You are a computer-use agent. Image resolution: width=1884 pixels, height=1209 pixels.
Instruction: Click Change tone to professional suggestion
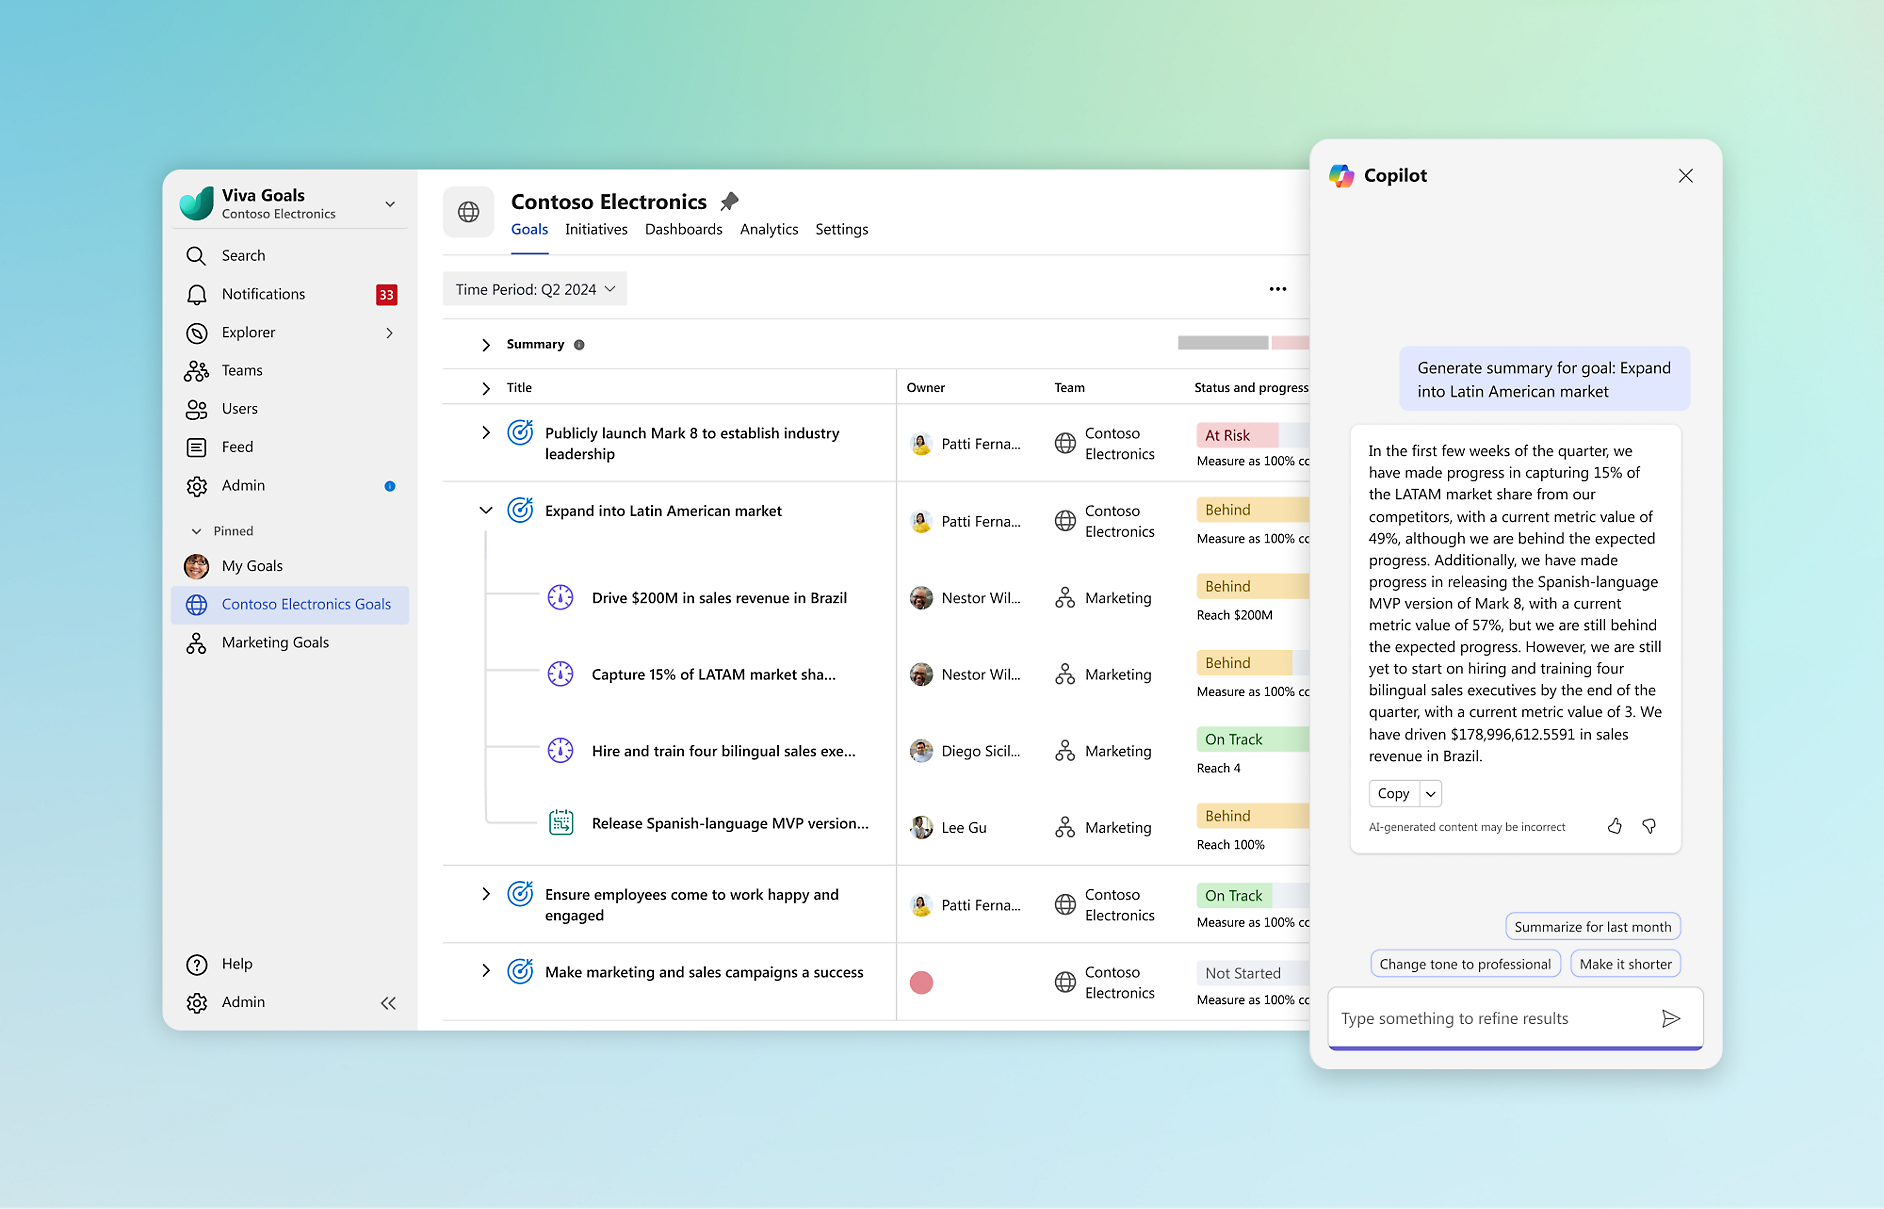click(1465, 964)
